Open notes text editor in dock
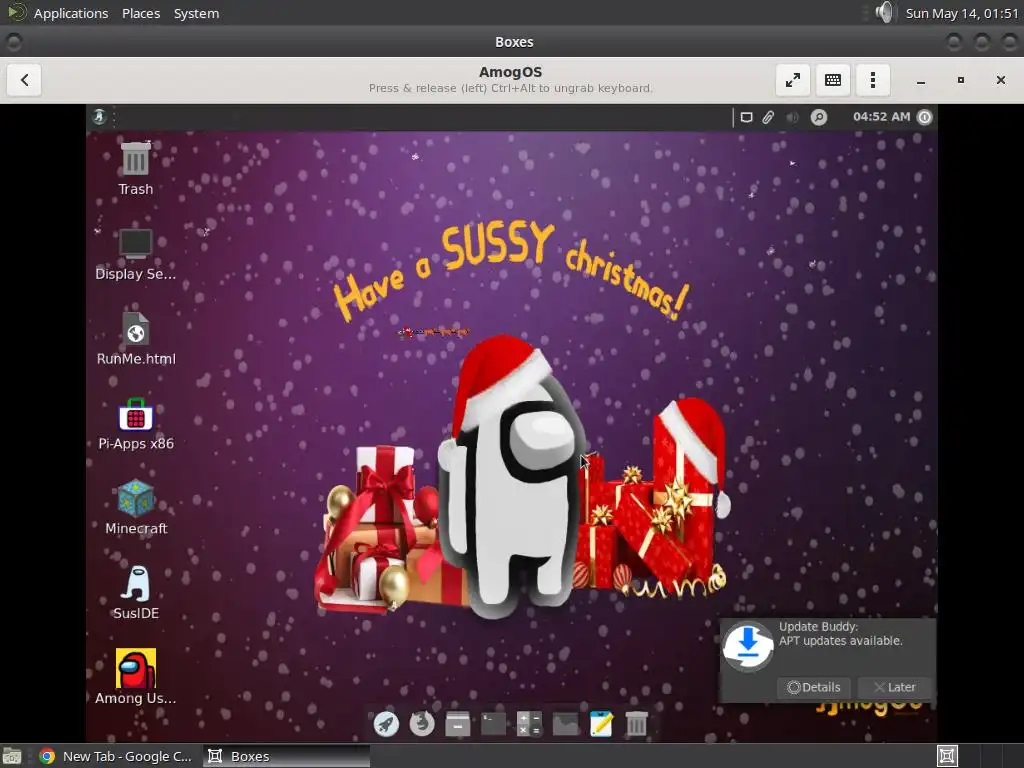Viewport: 1024px width, 768px height. (x=601, y=724)
